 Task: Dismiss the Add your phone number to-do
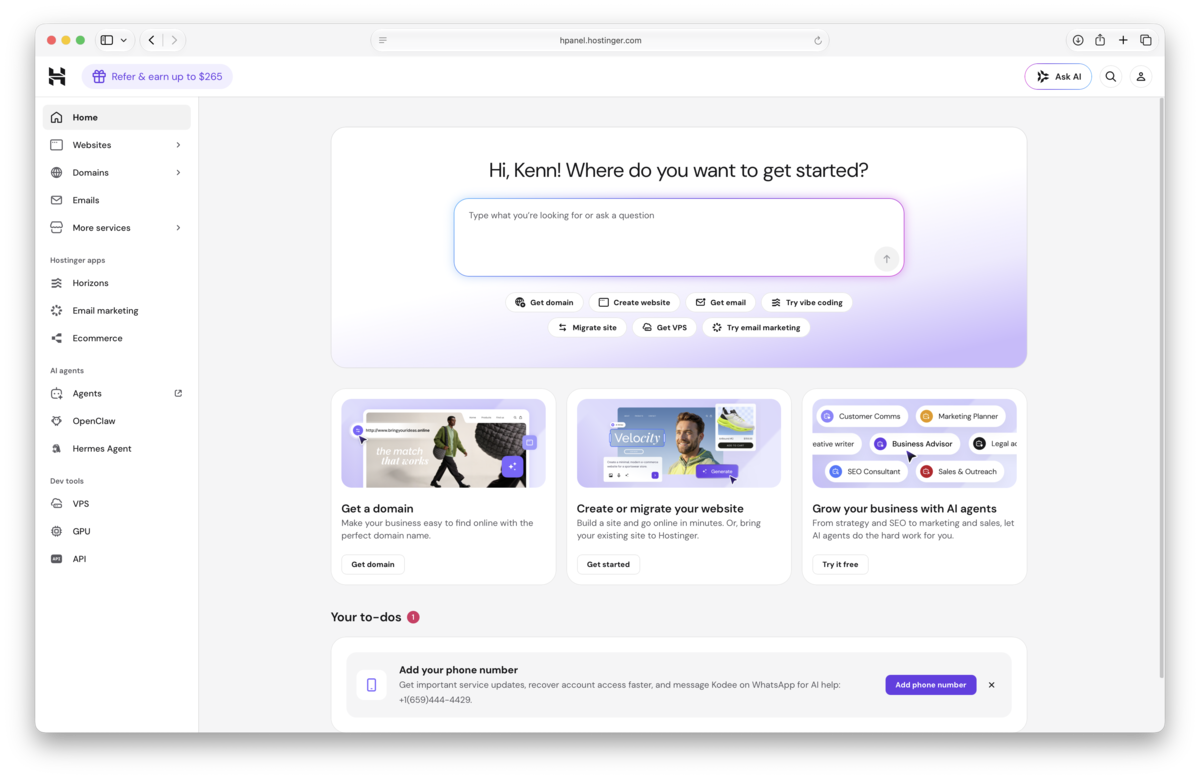pyautogui.click(x=992, y=685)
